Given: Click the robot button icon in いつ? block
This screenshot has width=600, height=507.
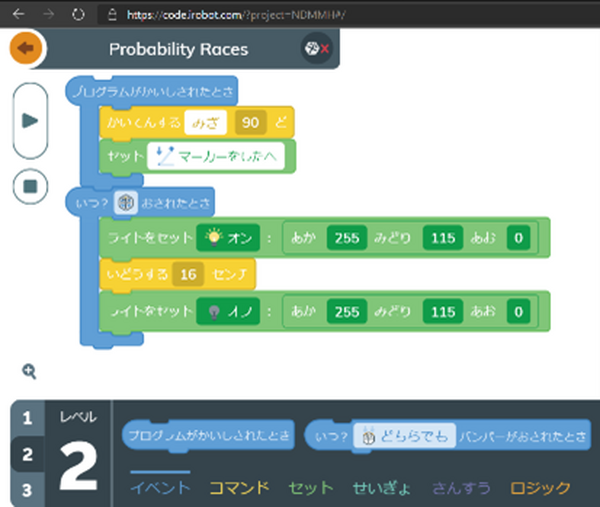Looking at the screenshot, I should tap(125, 201).
